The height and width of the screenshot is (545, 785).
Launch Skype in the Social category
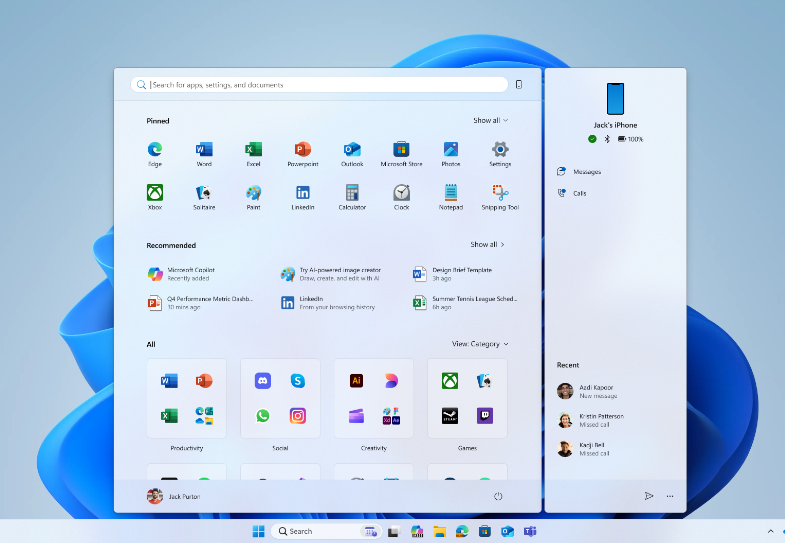297,381
